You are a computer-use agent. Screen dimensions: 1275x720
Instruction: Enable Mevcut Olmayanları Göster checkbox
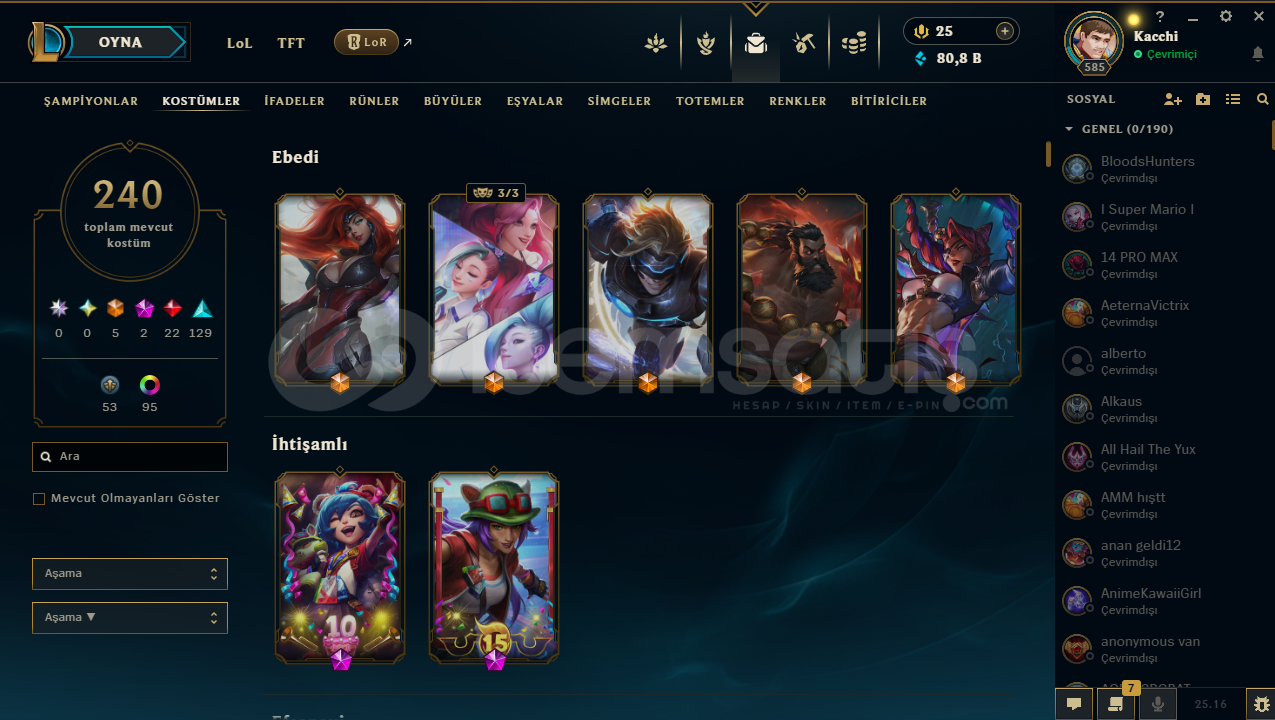[39, 498]
